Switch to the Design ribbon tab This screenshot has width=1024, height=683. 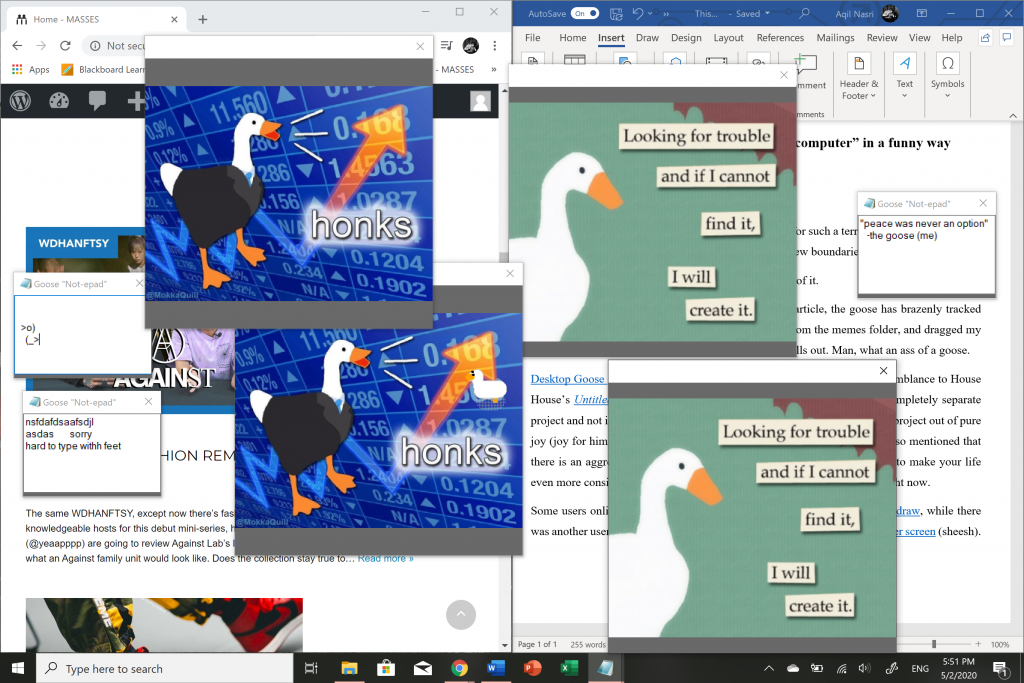pos(686,38)
